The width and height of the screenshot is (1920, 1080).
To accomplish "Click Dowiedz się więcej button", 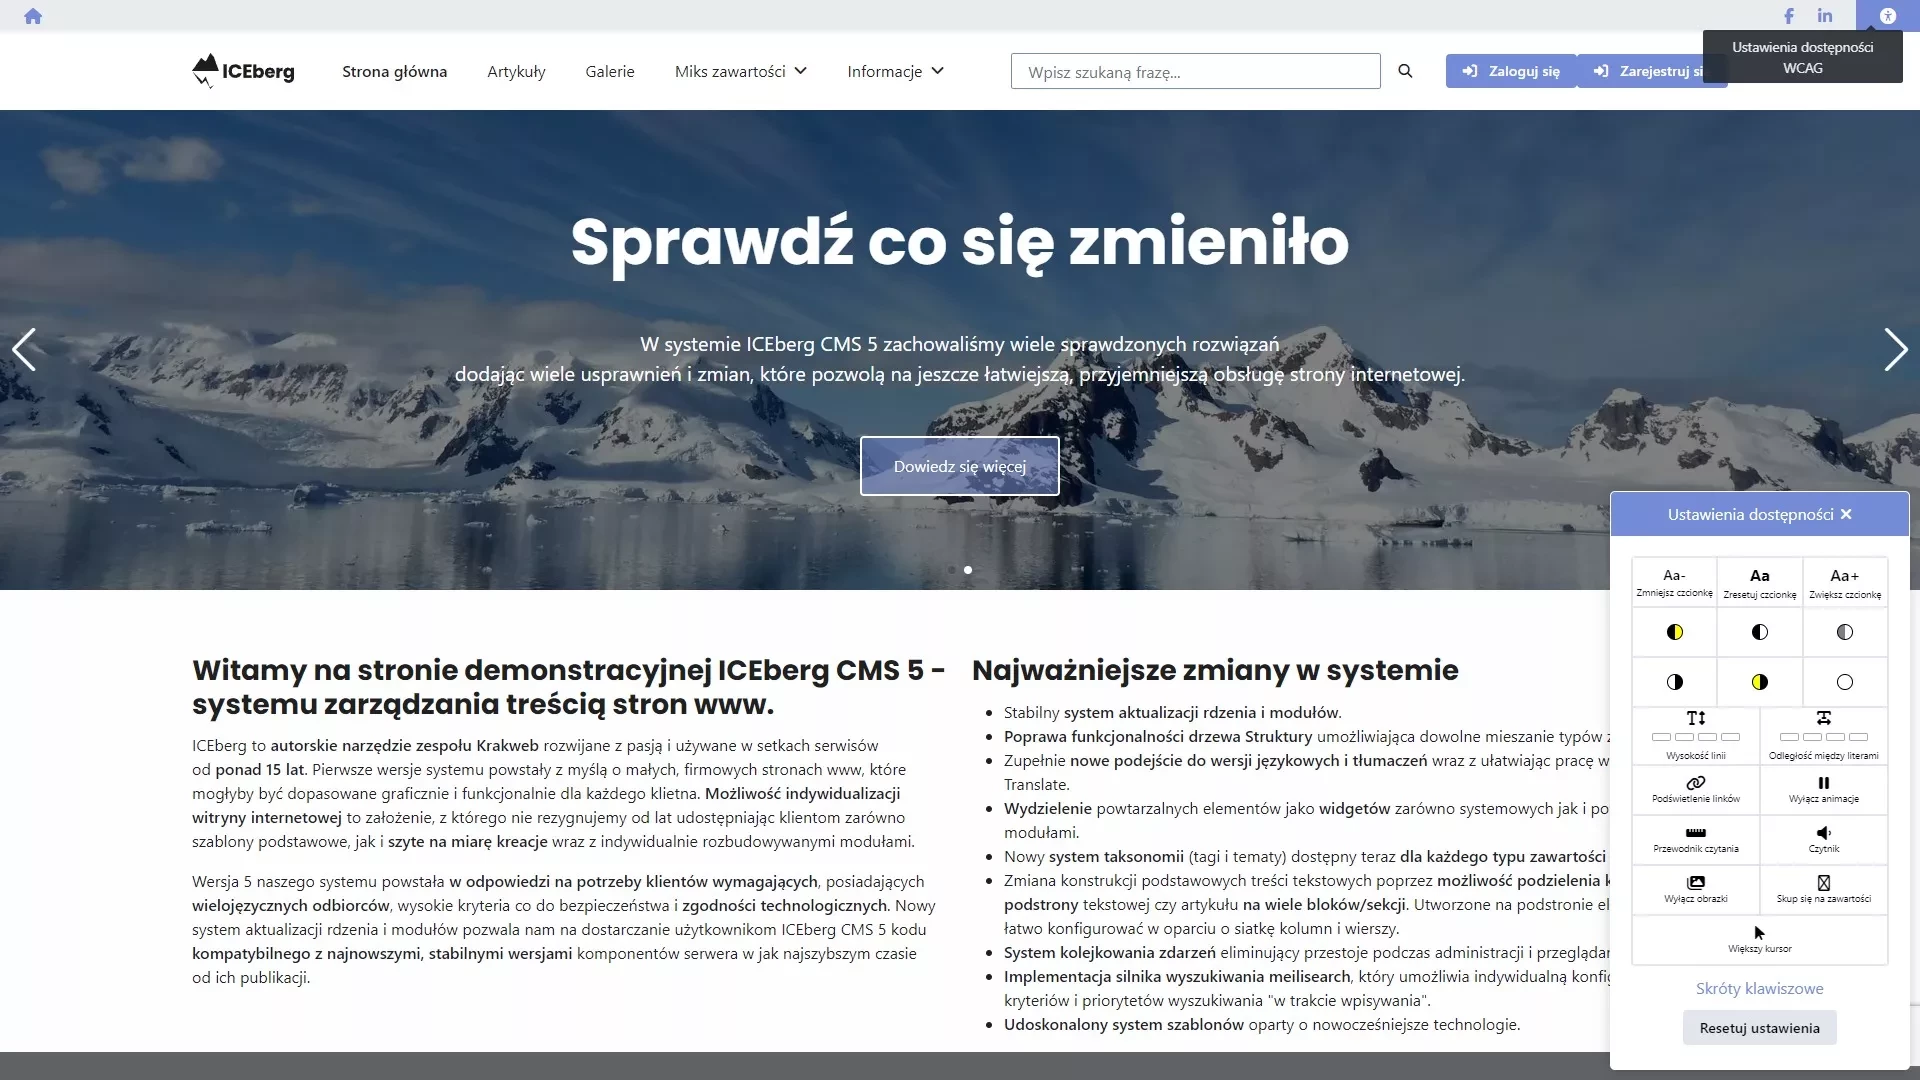I will tap(959, 466).
